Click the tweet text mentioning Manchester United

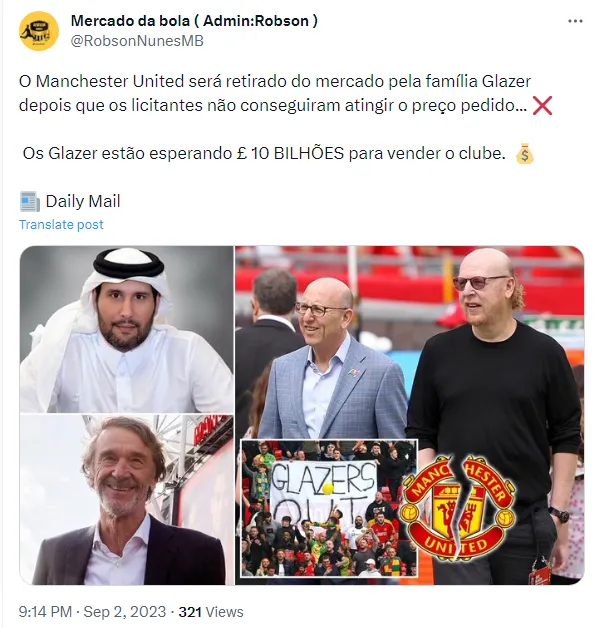275,93
